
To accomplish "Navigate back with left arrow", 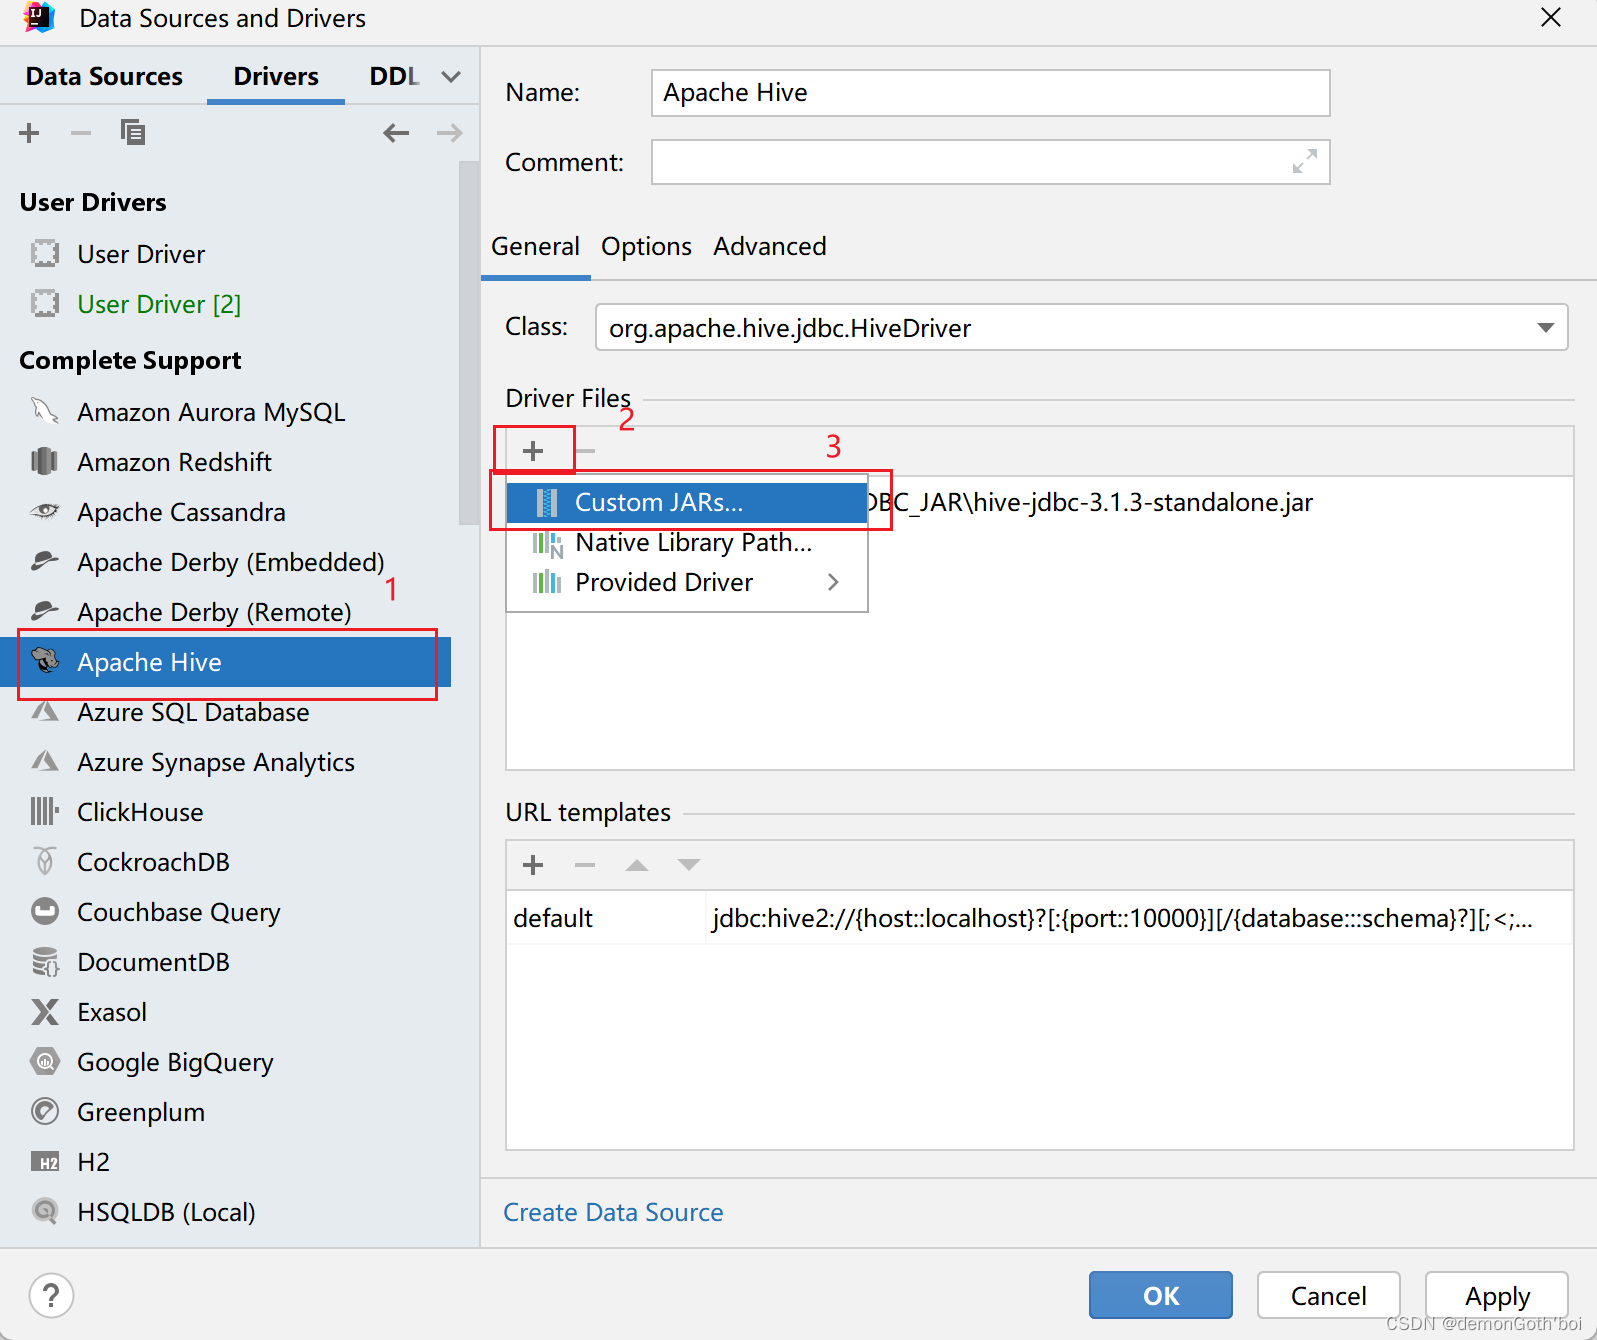I will pos(396,133).
